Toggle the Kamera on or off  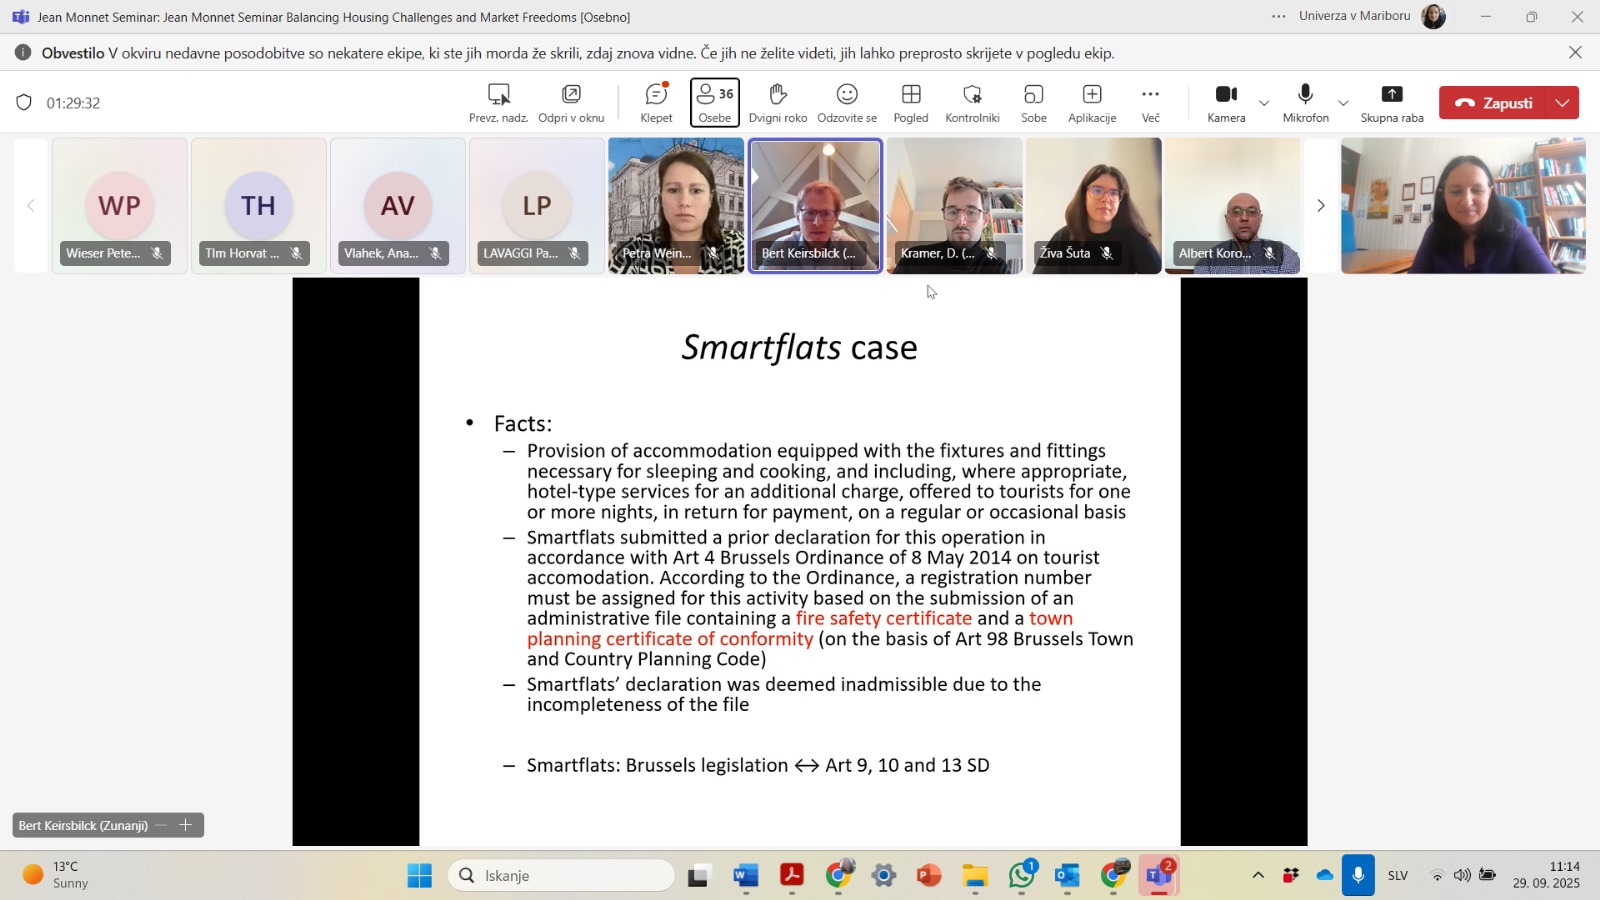[1226, 102]
